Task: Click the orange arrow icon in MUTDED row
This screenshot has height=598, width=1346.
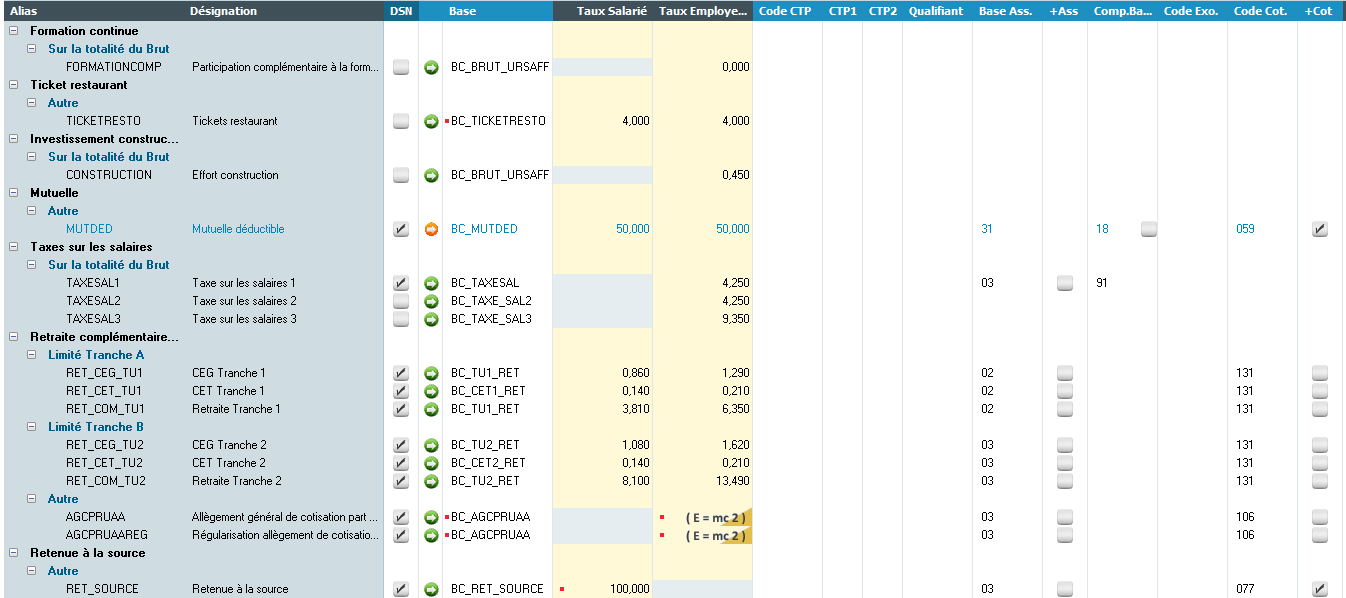Action: pos(431,229)
